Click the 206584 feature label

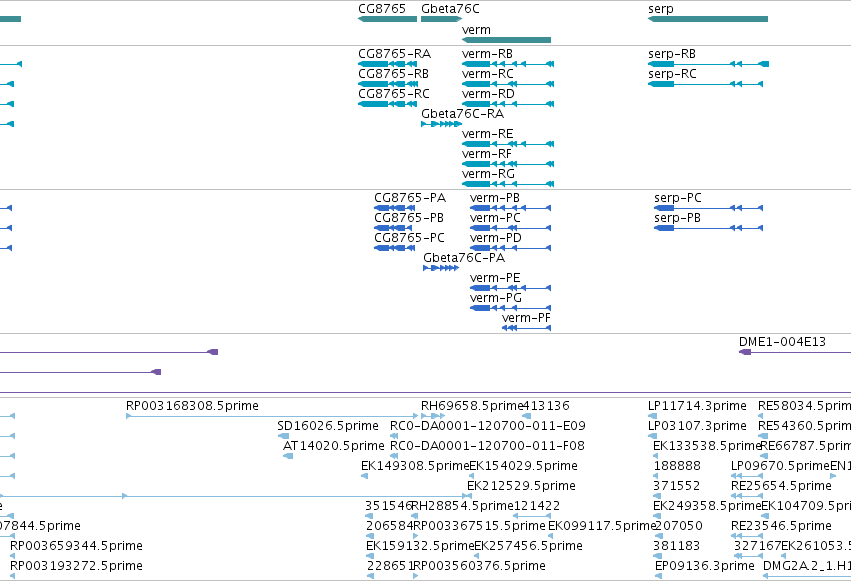point(390,527)
